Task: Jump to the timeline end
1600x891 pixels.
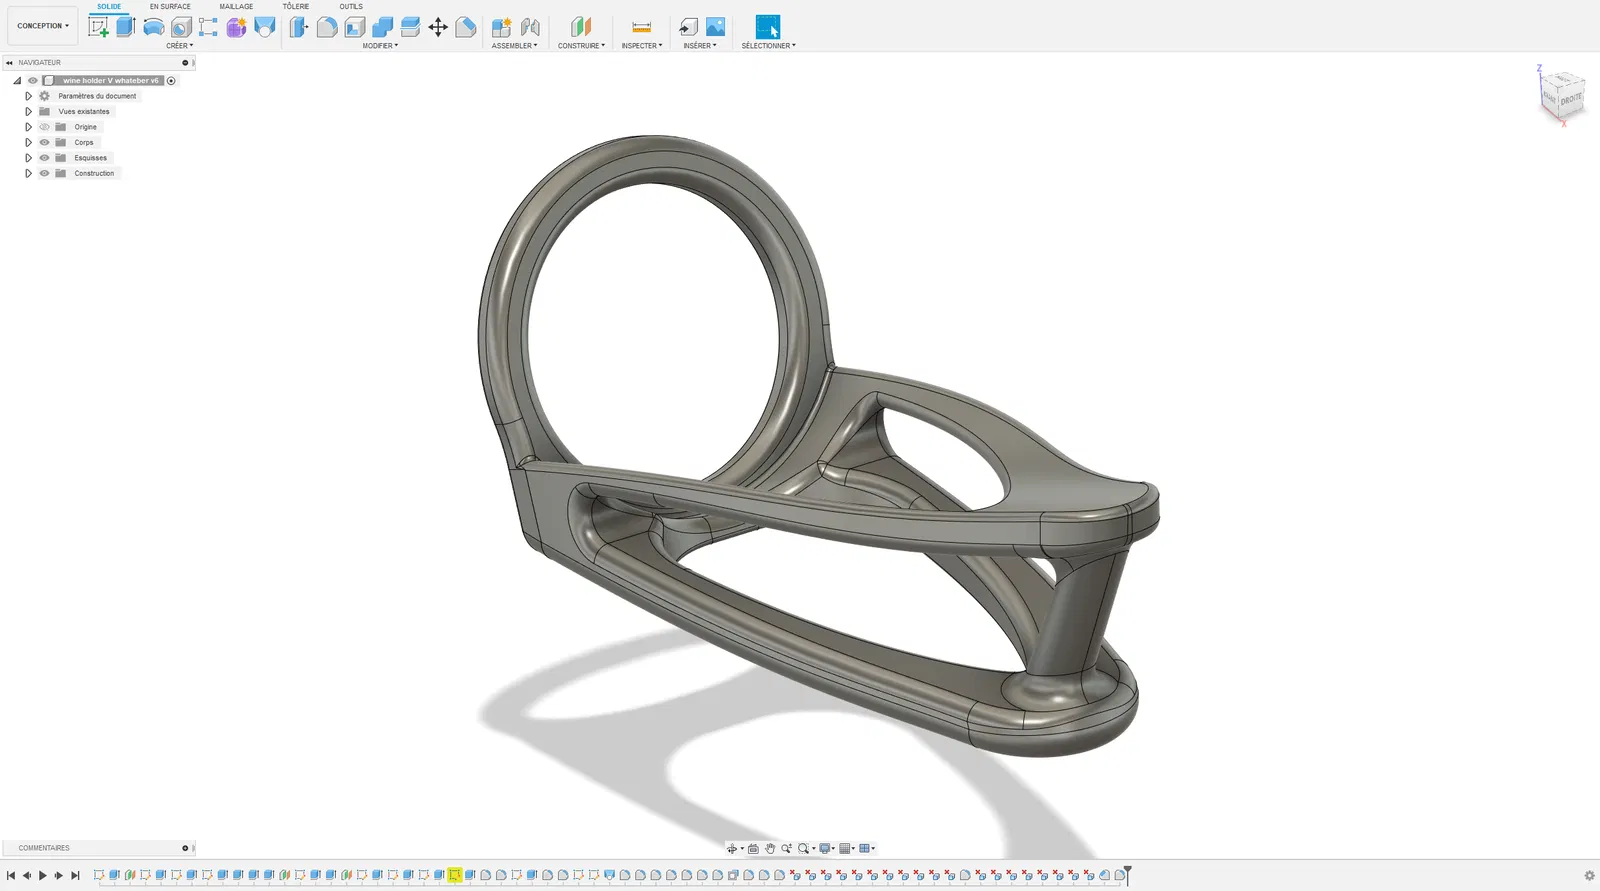Action: click(x=75, y=876)
